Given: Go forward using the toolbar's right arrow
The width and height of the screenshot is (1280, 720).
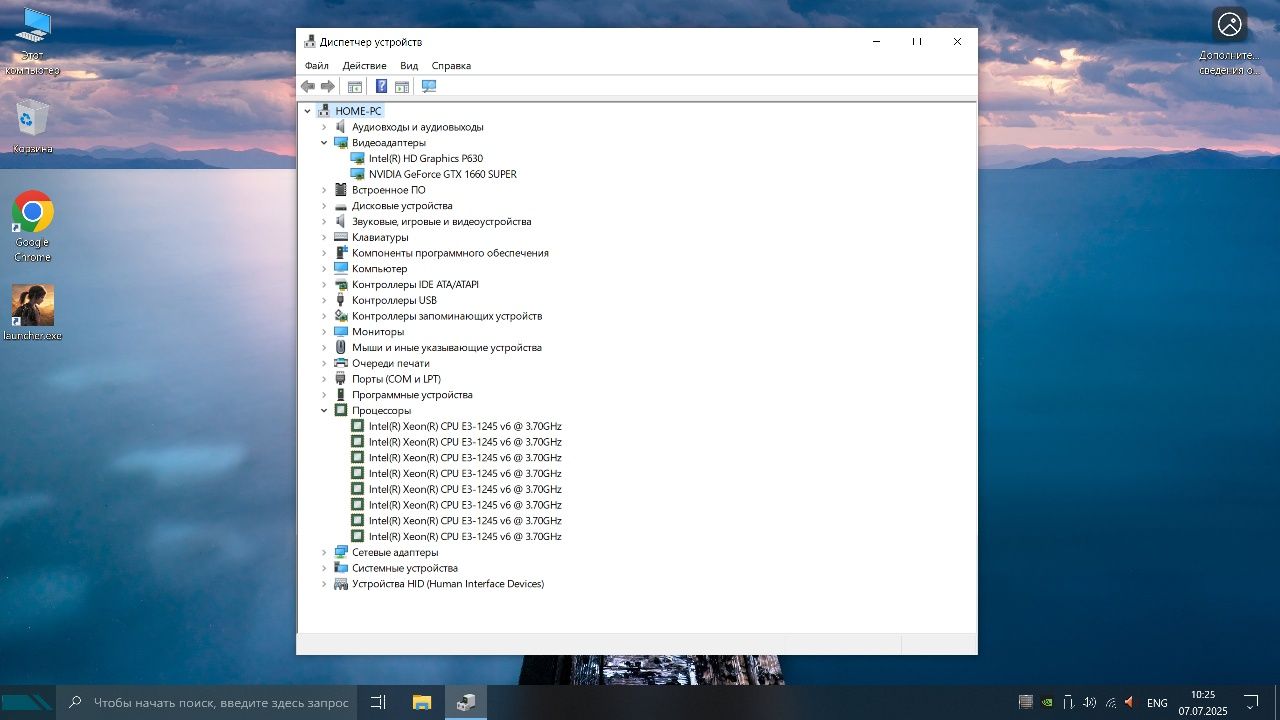Looking at the screenshot, I should [327, 86].
